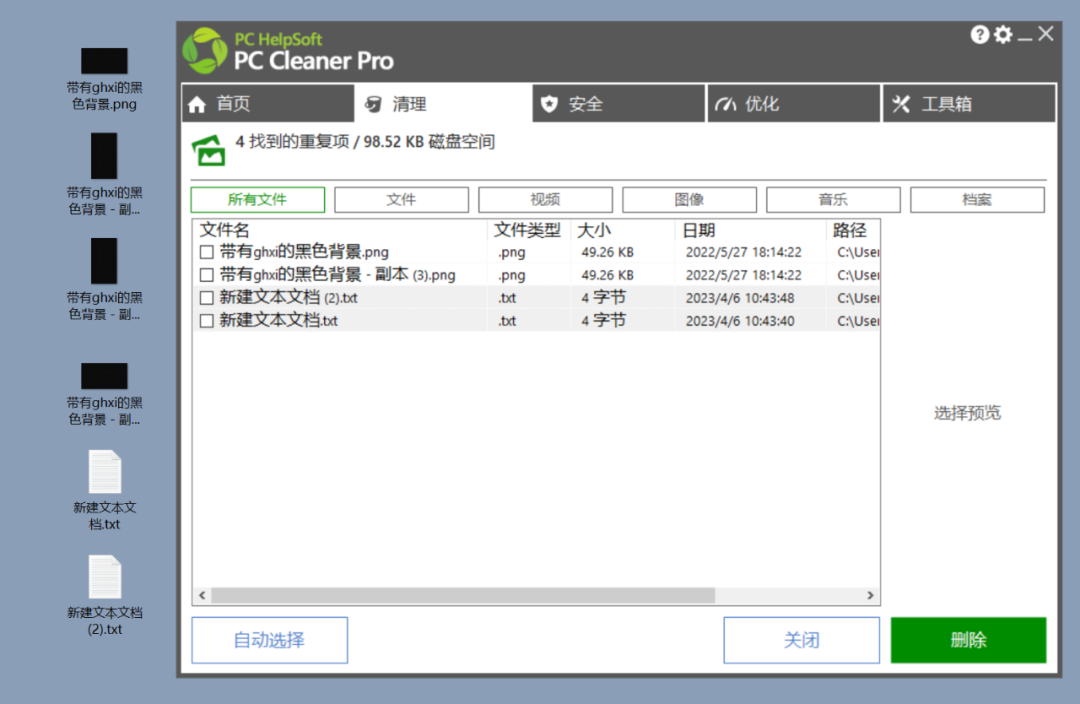Filter by 所有文件
The height and width of the screenshot is (704, 1080).
coord(258,200)
